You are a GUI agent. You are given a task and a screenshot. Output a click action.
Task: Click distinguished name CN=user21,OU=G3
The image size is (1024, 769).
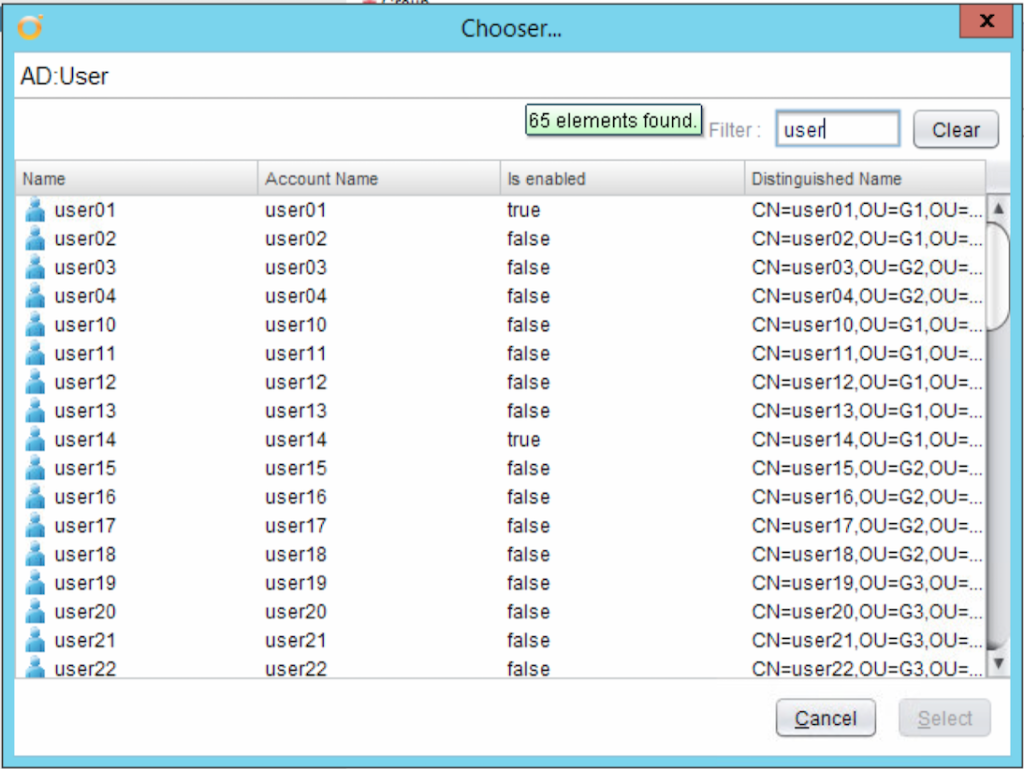click(867, 641)
